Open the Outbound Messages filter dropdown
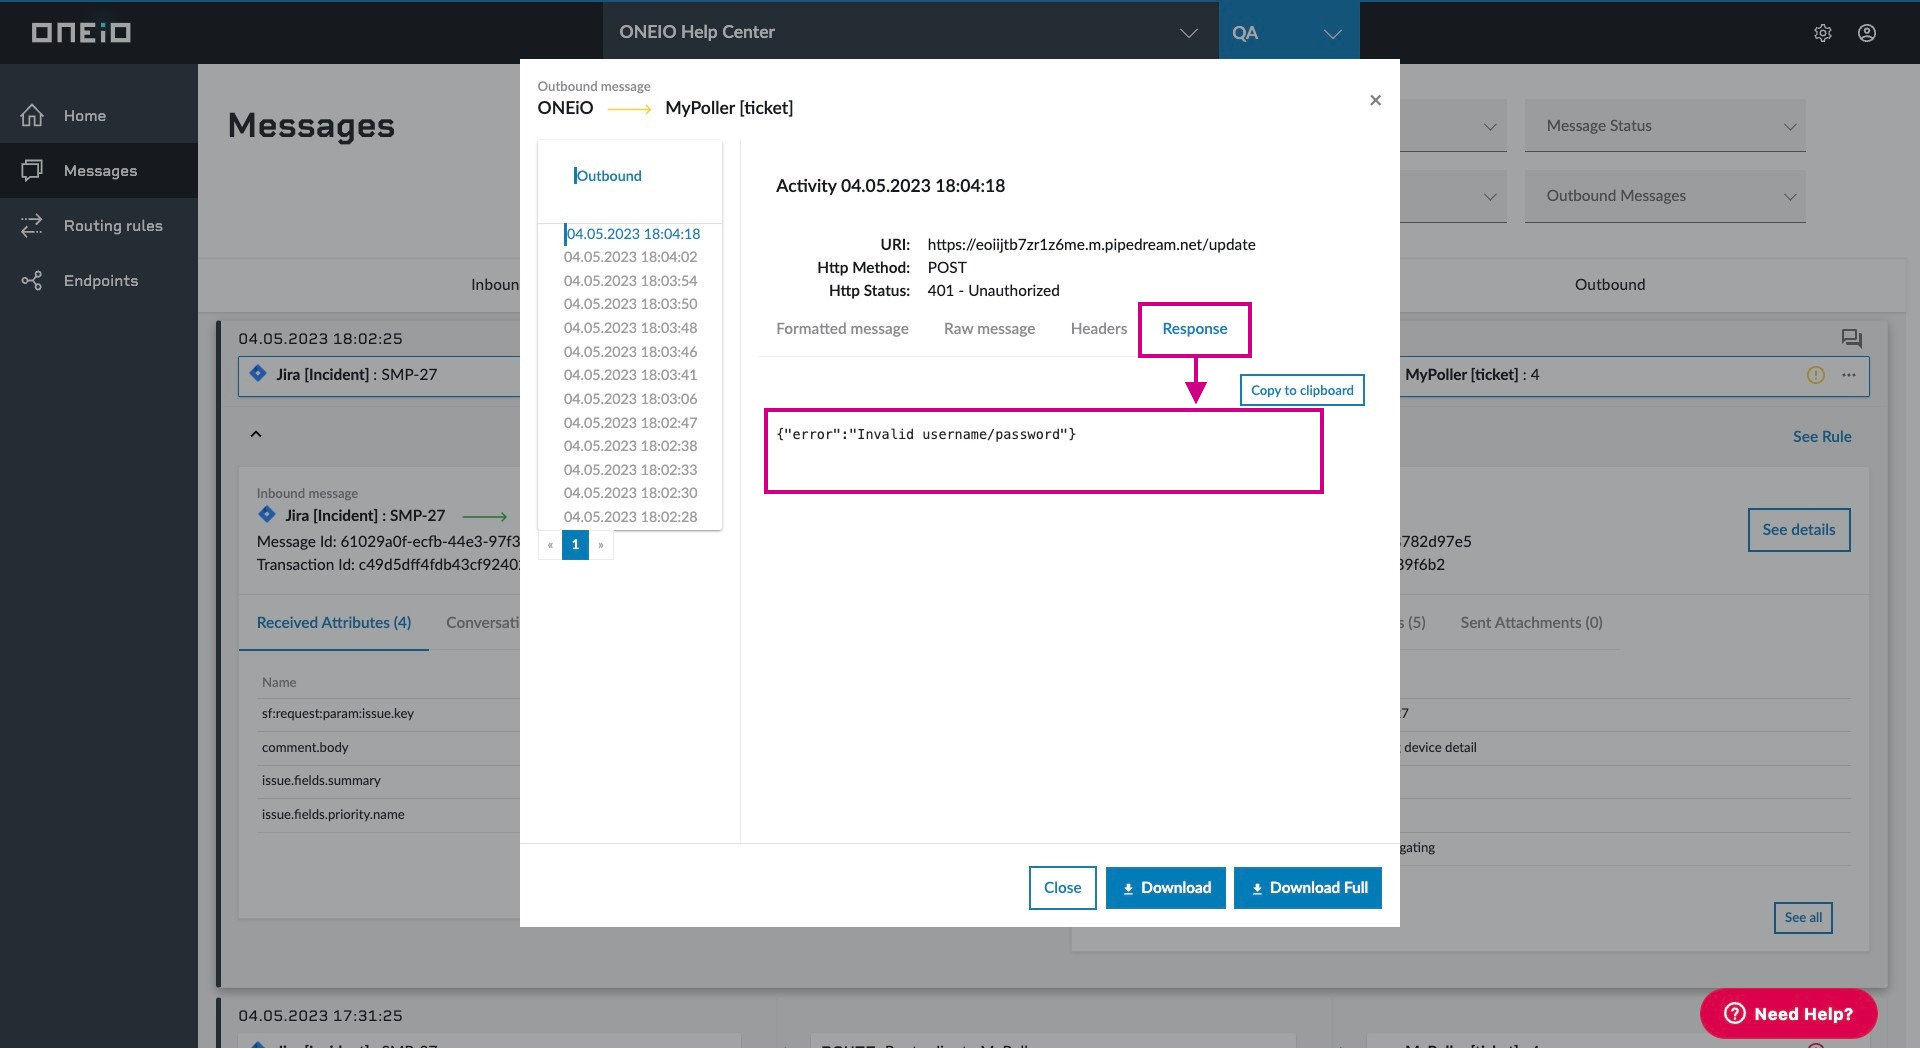1920x1049 pixels. [1665, 196]
